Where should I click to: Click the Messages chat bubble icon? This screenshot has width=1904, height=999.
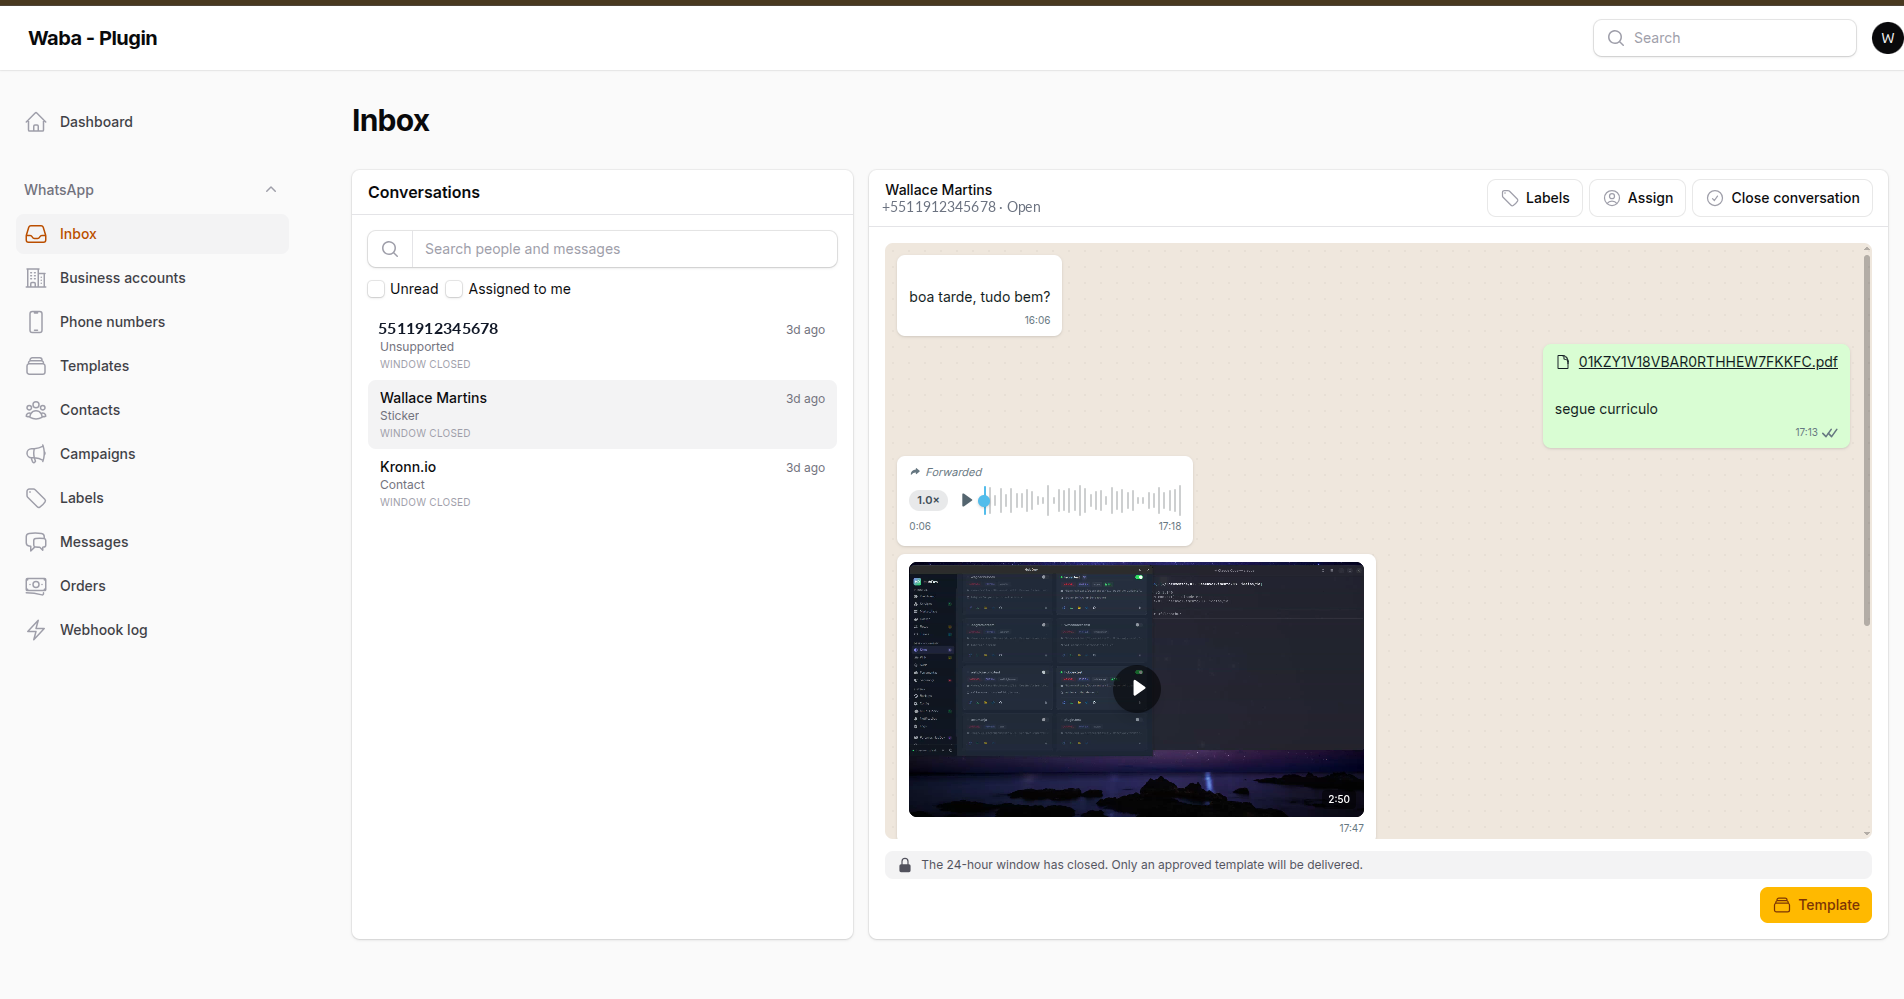(36, 542)
